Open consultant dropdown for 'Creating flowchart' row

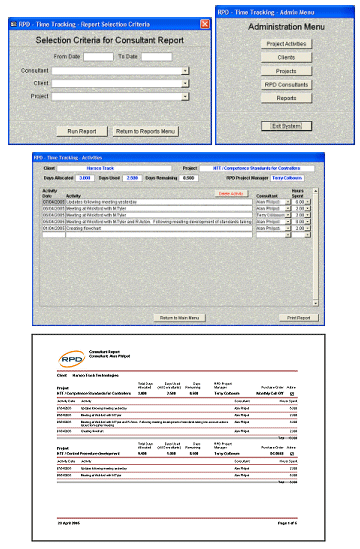pos(288,228)
